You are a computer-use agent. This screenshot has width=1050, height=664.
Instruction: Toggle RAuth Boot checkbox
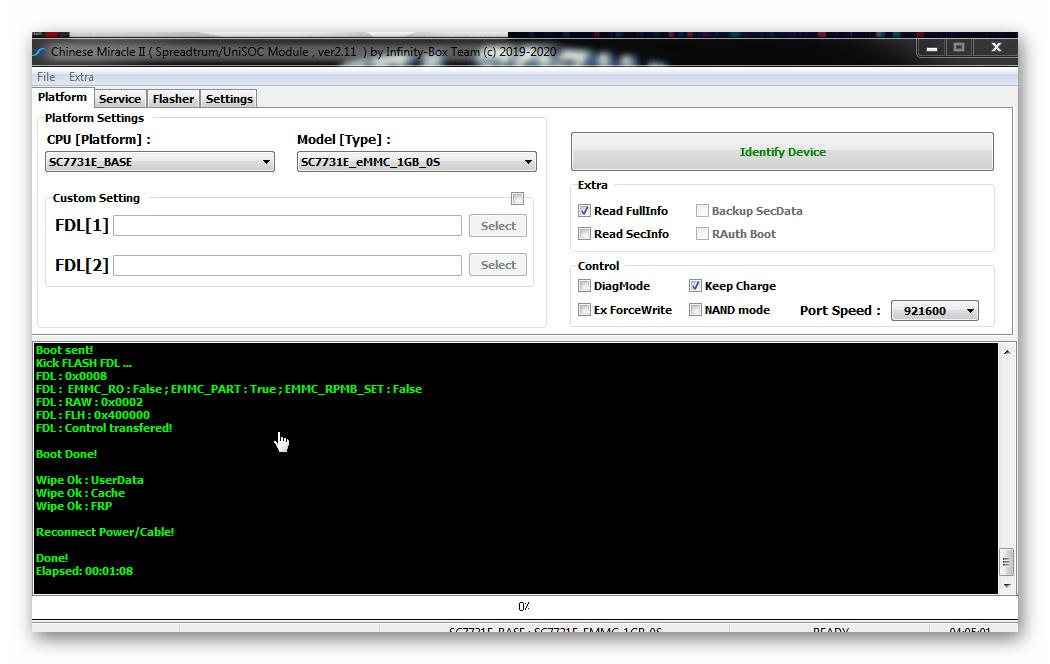(702, 234)
